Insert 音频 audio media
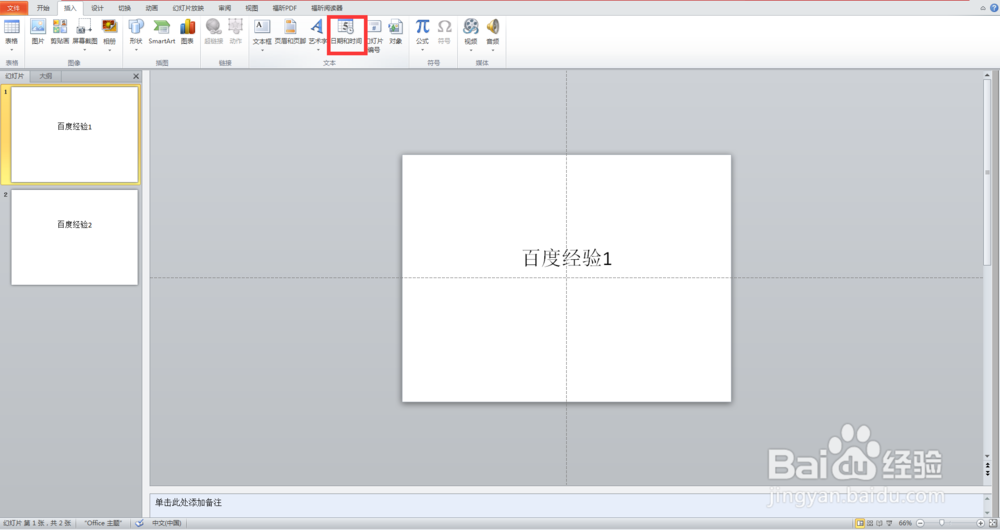This screenshot has width=1000, height=530. point(492,27)
